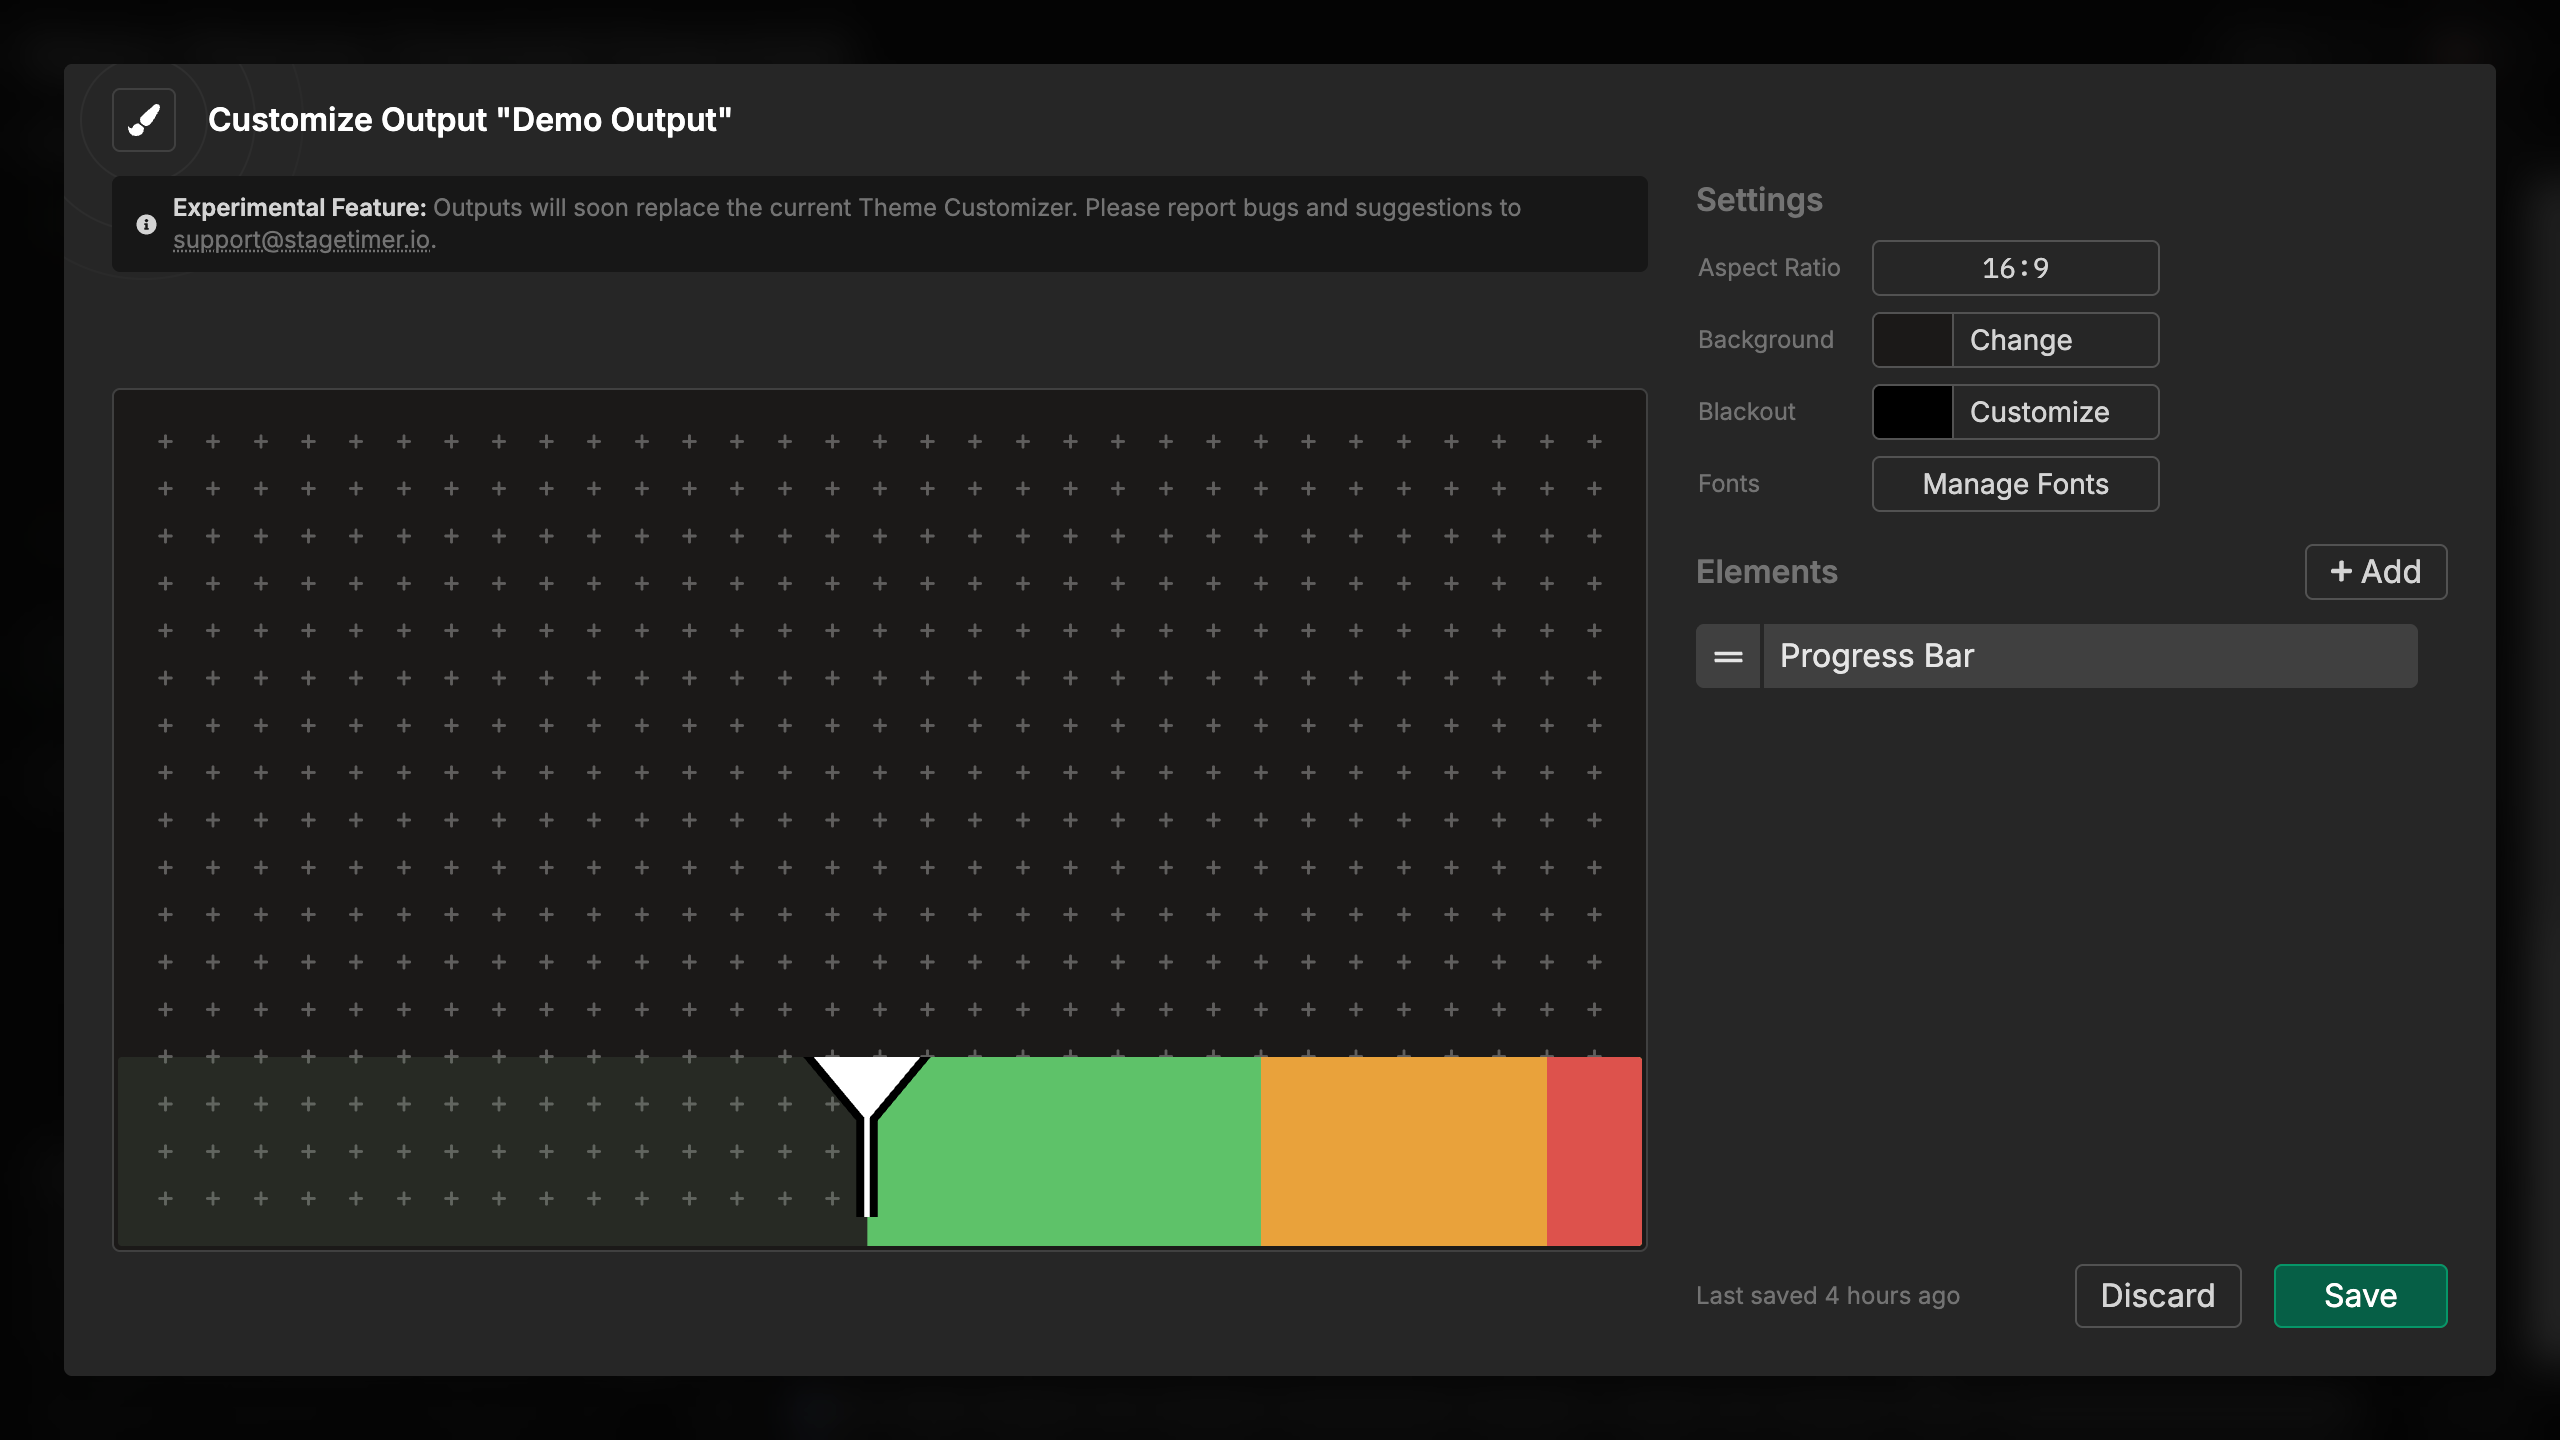
Task: Click the plus icon on the Add button
Action: pyautogui.click(x=2339, y=571)
